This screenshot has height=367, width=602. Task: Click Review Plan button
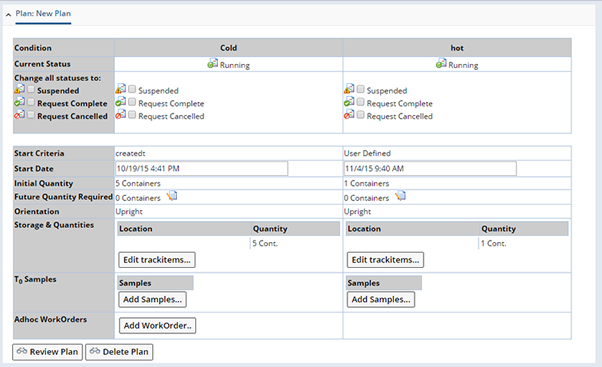tap(48, 352)
